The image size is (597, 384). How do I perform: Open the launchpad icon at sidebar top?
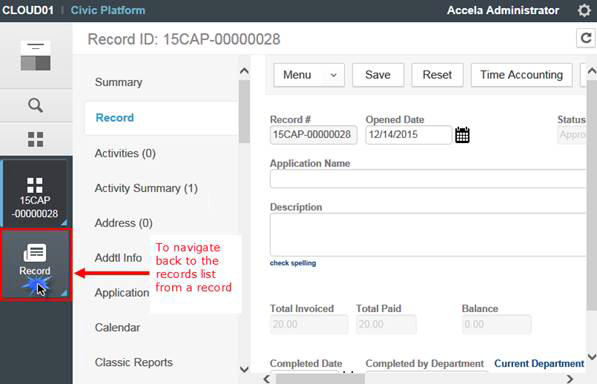pos(35,56)
